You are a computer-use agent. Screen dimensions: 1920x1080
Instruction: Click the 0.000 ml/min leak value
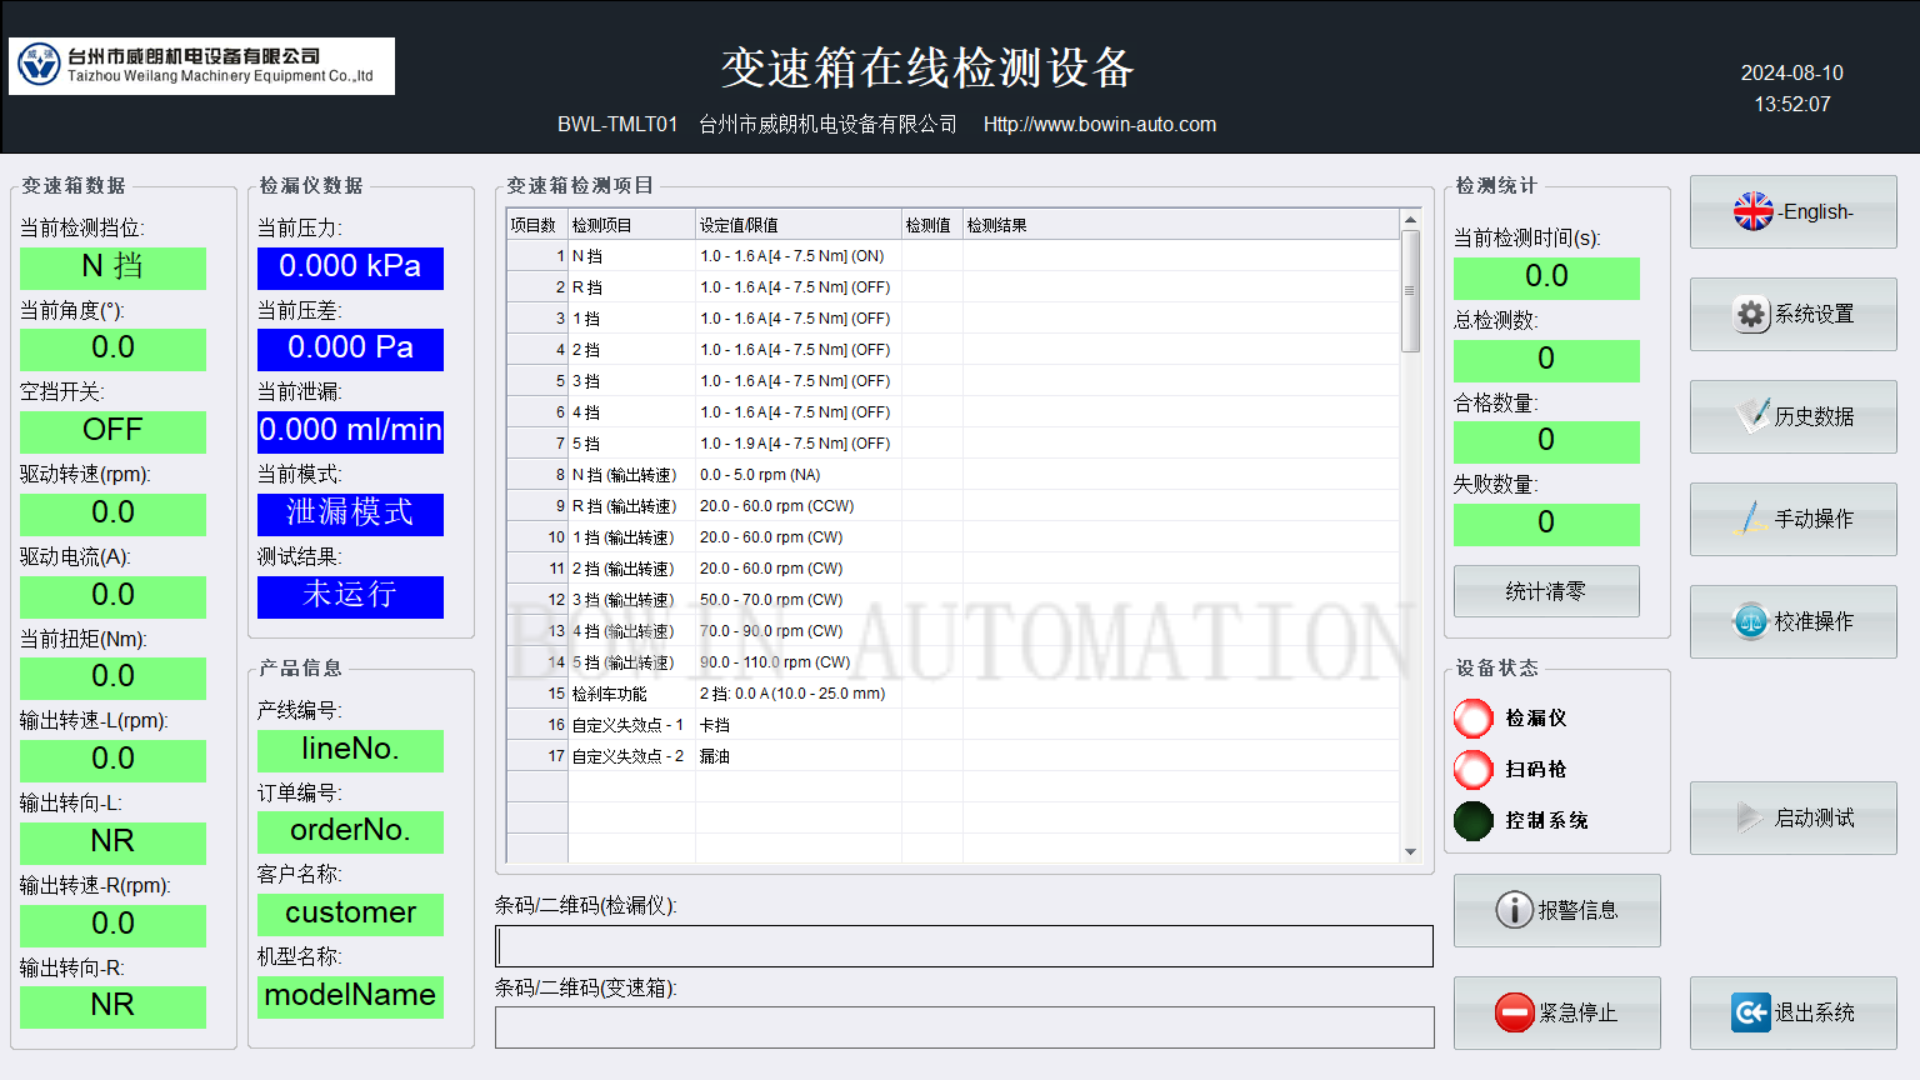(x=350, y=431)
